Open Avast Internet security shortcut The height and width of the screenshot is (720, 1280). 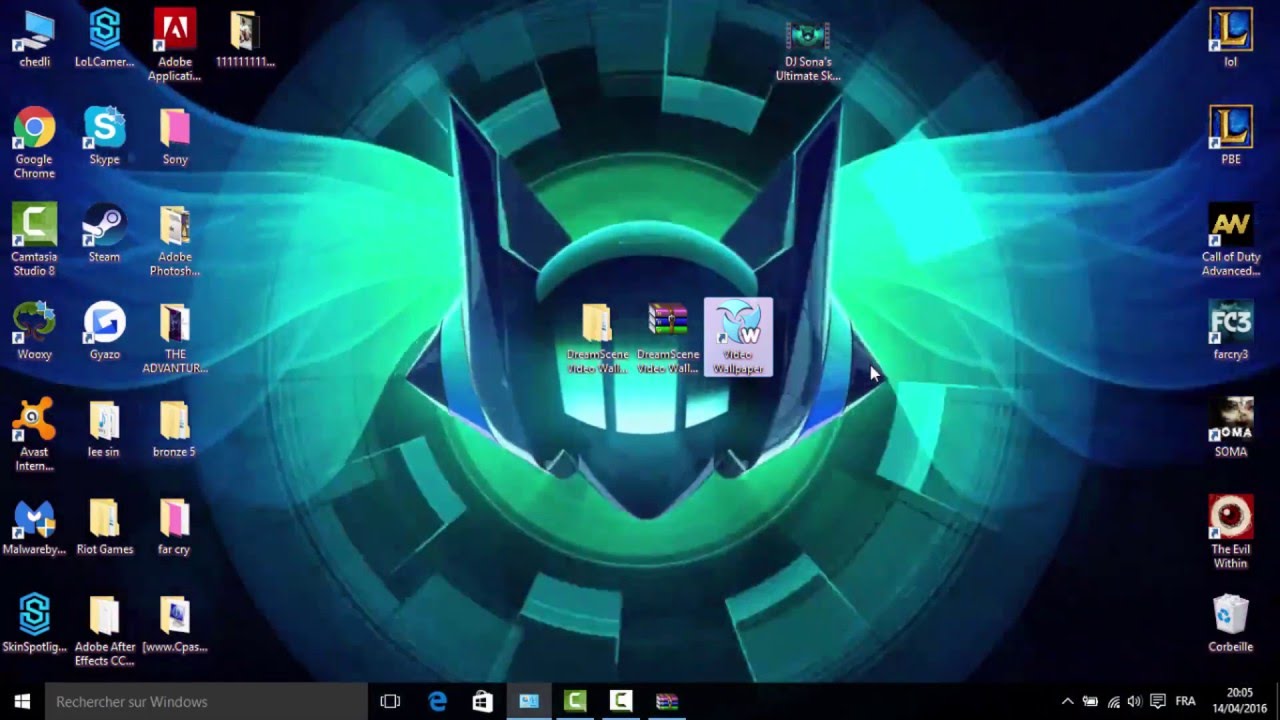point(34,436)
